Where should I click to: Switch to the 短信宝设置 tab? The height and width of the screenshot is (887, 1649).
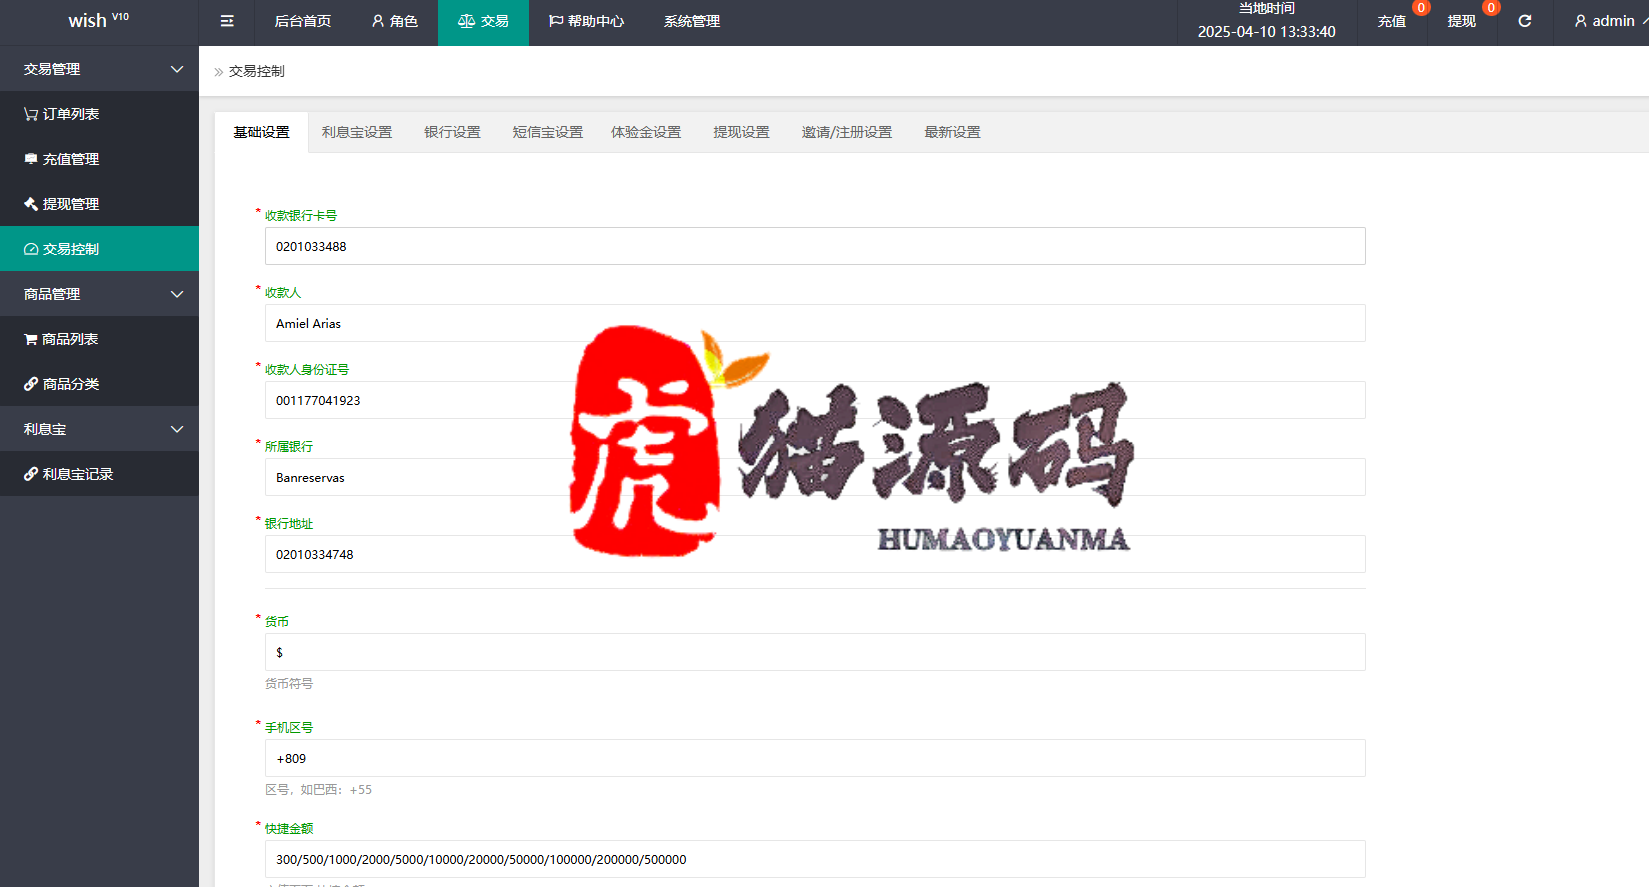(x=548, y=132)
